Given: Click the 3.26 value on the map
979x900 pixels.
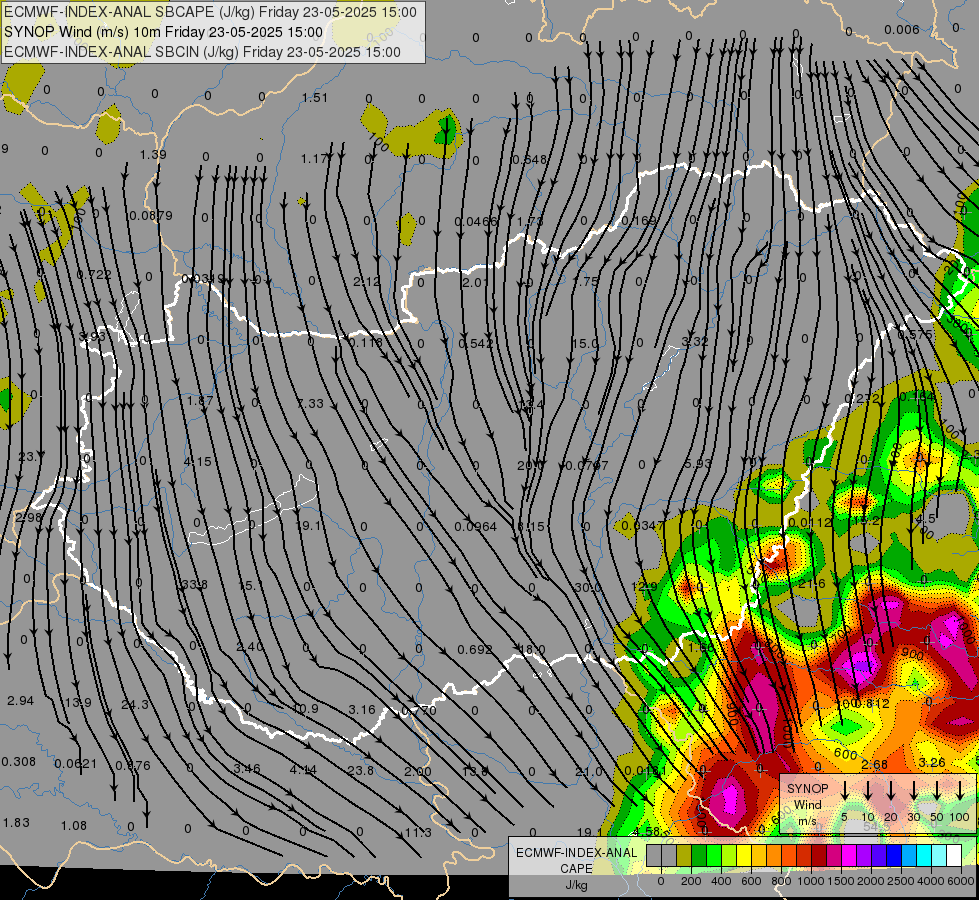Looking at the screenshot, I should point(932,762).
